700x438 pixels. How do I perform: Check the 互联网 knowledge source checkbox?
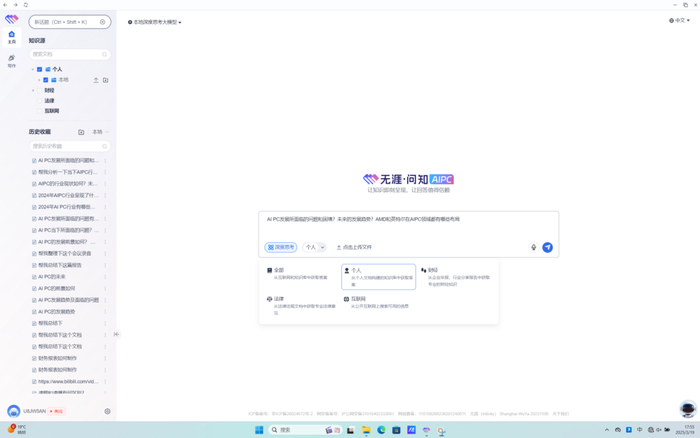tap(39, 111)
